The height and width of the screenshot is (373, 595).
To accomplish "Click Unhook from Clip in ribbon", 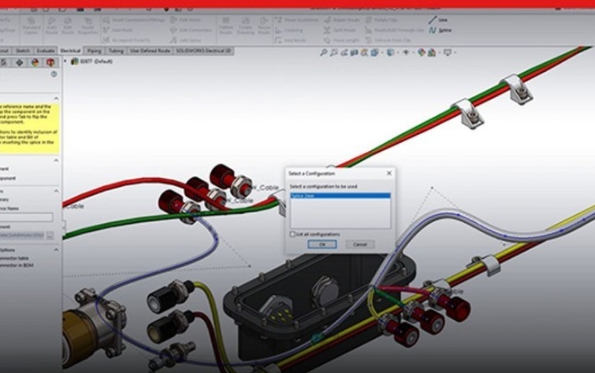I will click(x=388, y=40).
